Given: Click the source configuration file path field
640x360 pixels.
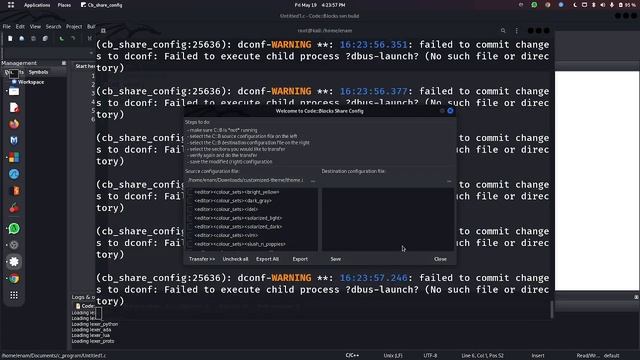Looking at the screenshot, I should coord(246,180).
